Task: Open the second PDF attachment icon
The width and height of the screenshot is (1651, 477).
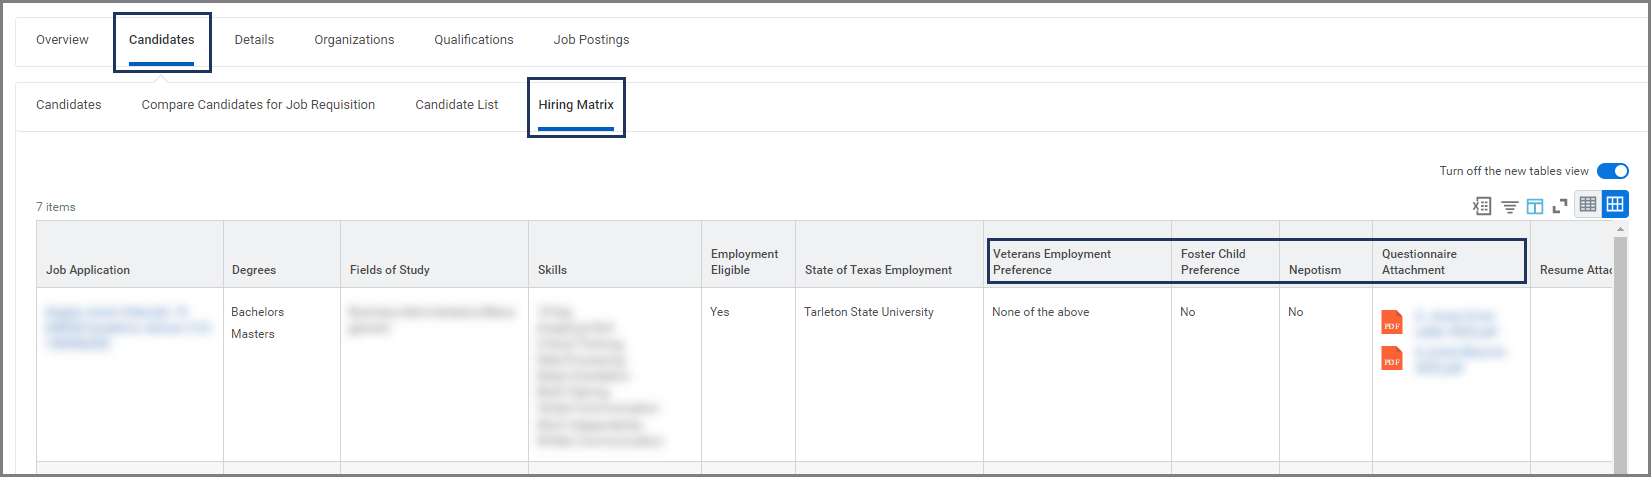Action: (1392, 358)
